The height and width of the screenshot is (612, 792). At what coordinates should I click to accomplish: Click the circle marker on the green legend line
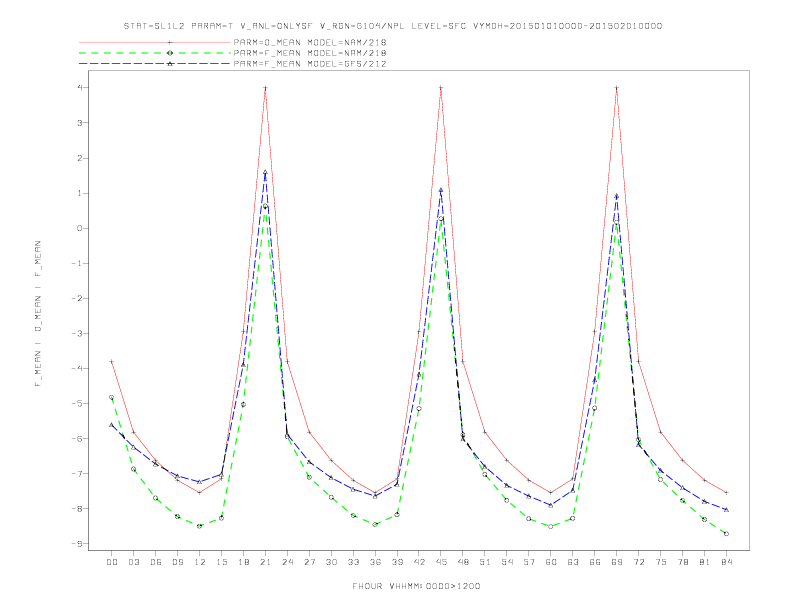point(170,53)
